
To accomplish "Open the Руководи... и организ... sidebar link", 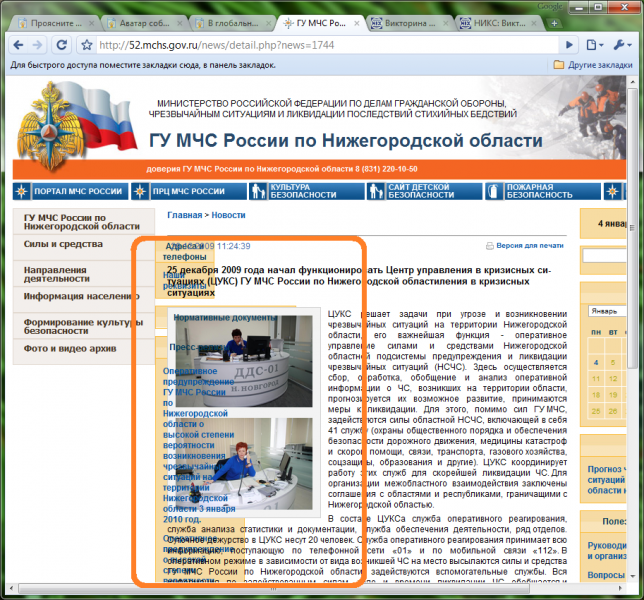I will [x=607, y=551].
